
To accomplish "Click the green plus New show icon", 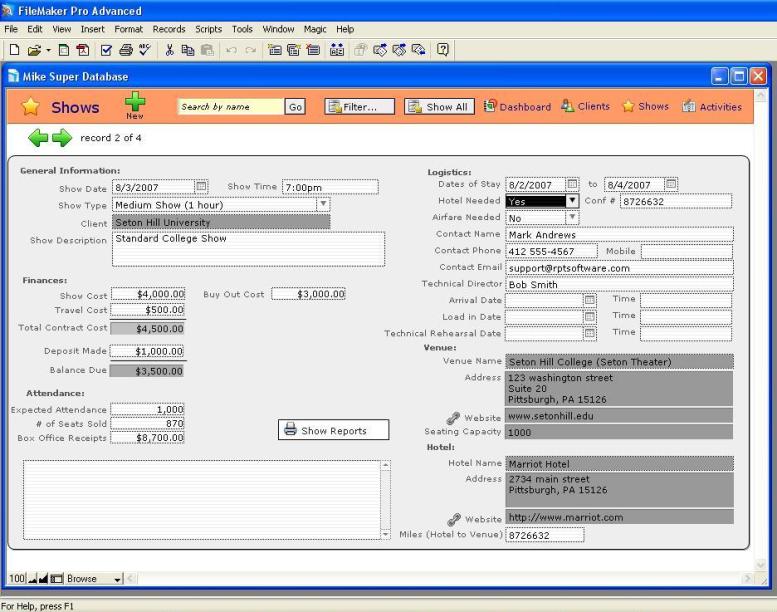I will point(135,102).
